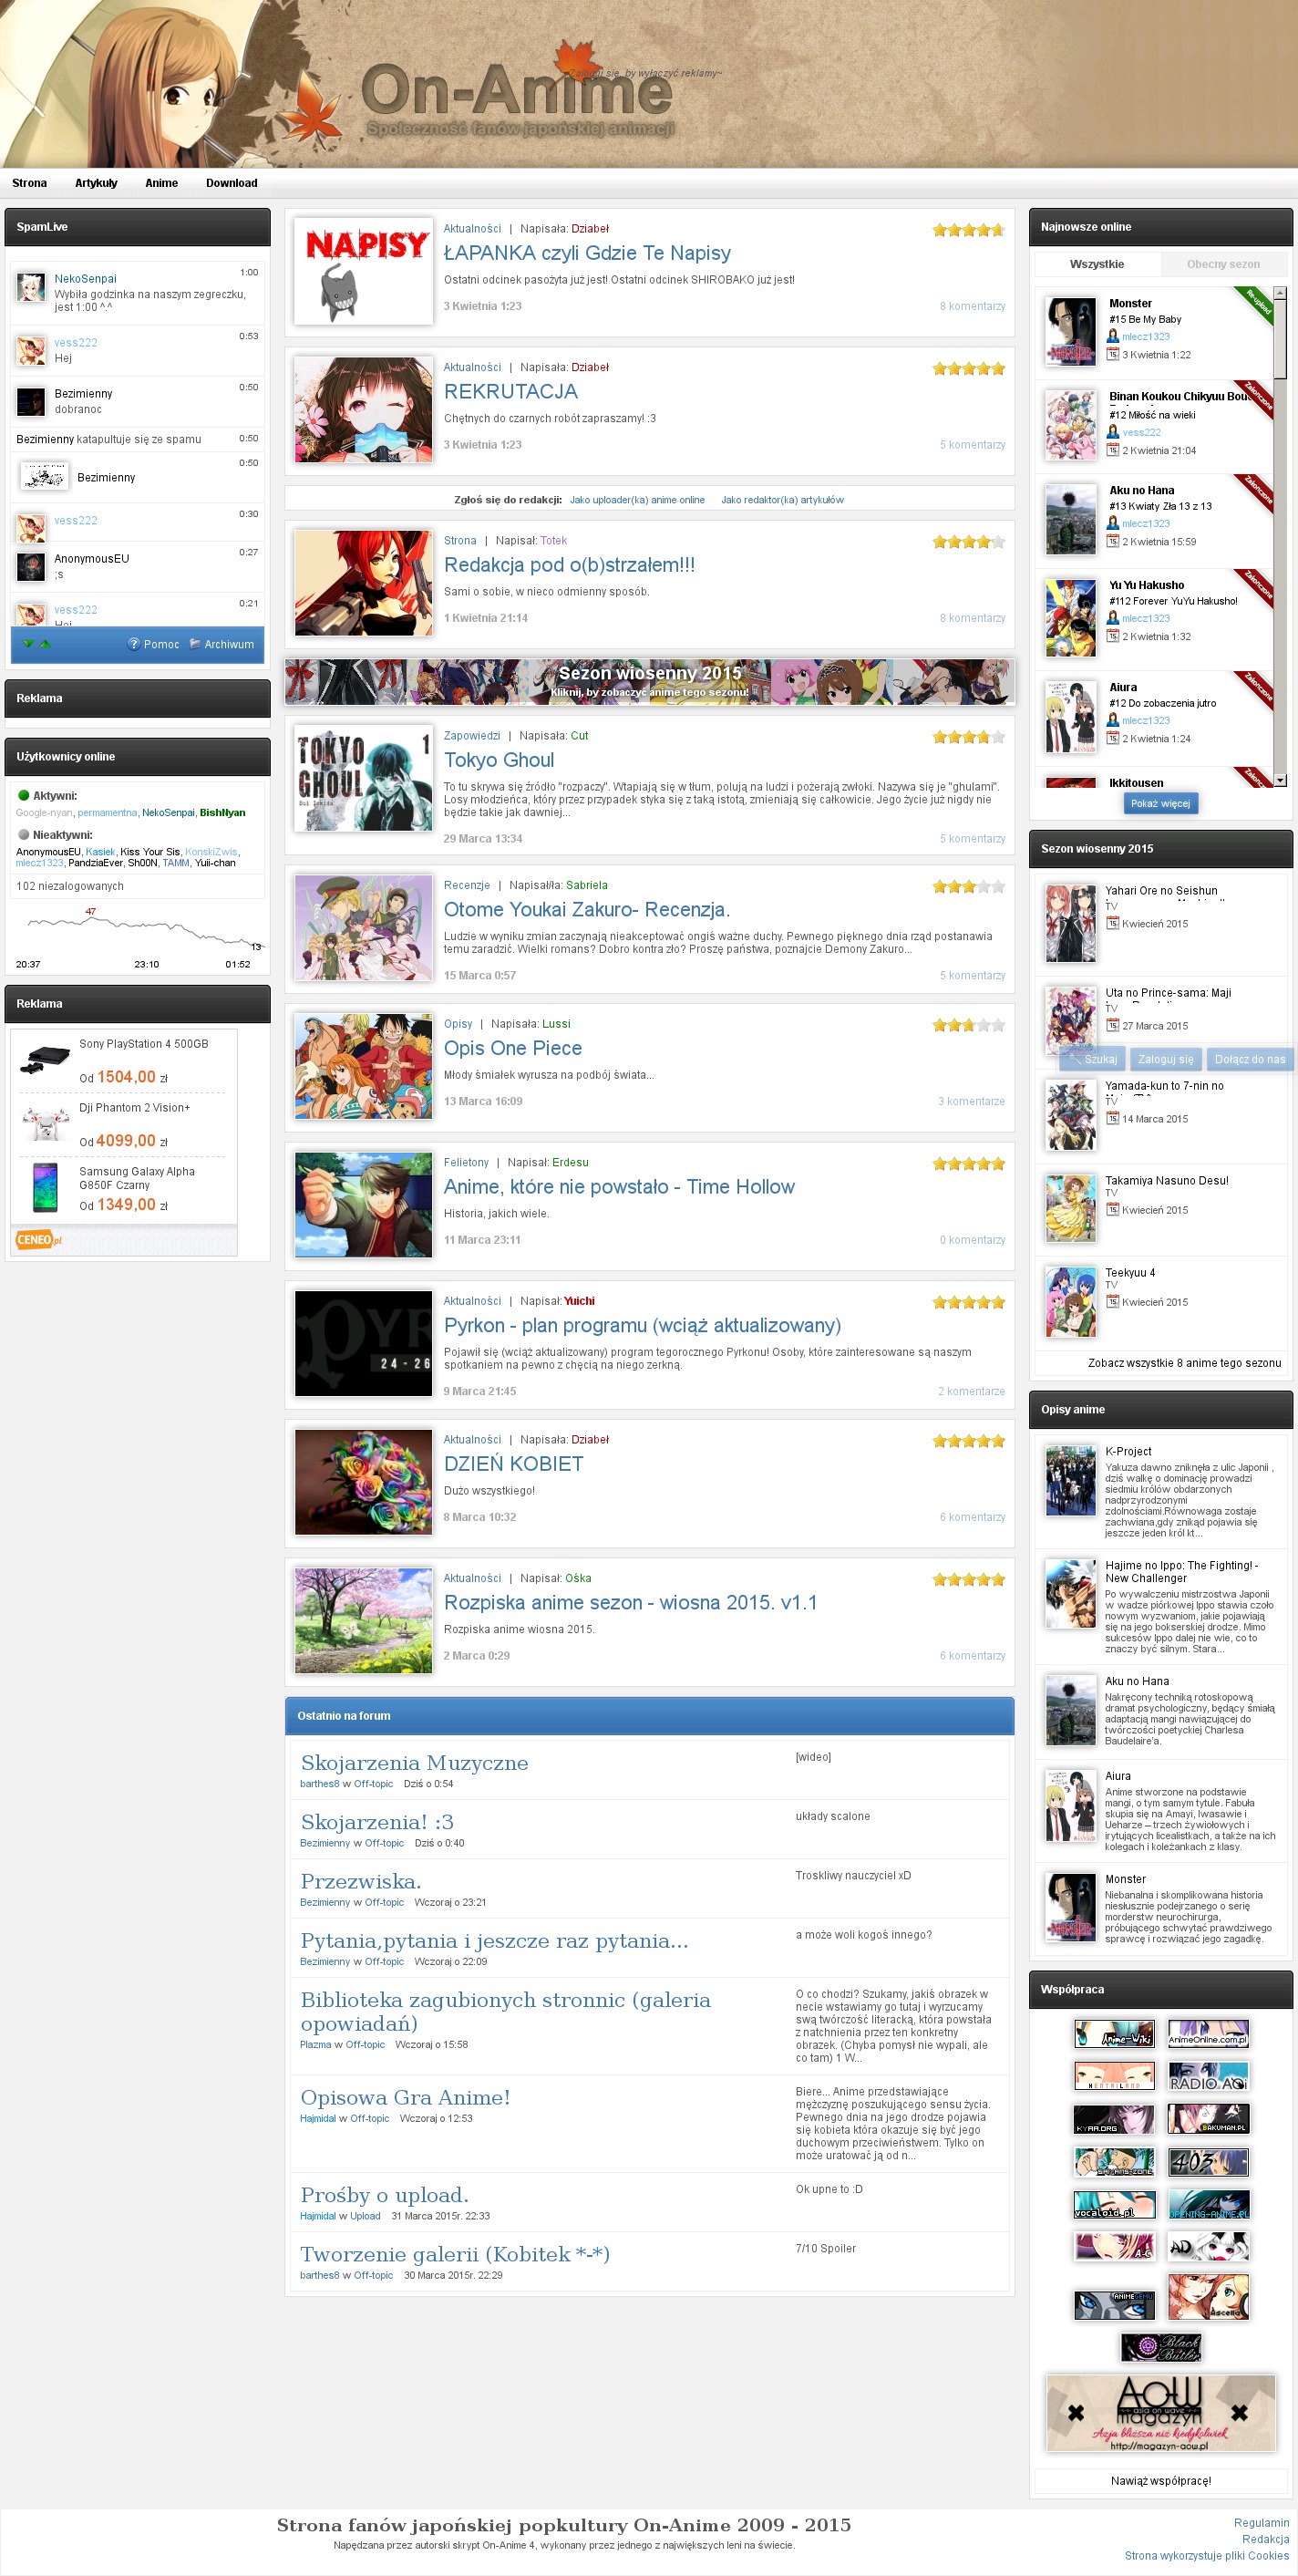
Task: Expand Pokaż więcej under Najnowsze online
Action: 1160,803
